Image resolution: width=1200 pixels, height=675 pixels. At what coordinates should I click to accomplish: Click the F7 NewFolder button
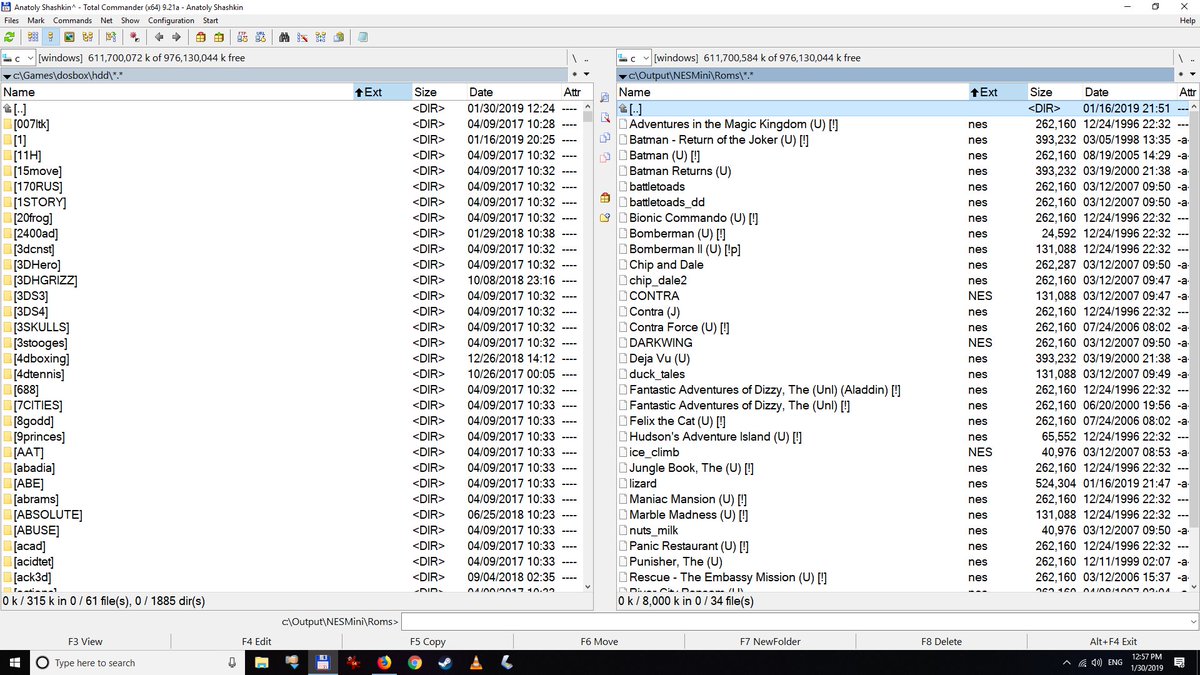[x=770, y=642]
